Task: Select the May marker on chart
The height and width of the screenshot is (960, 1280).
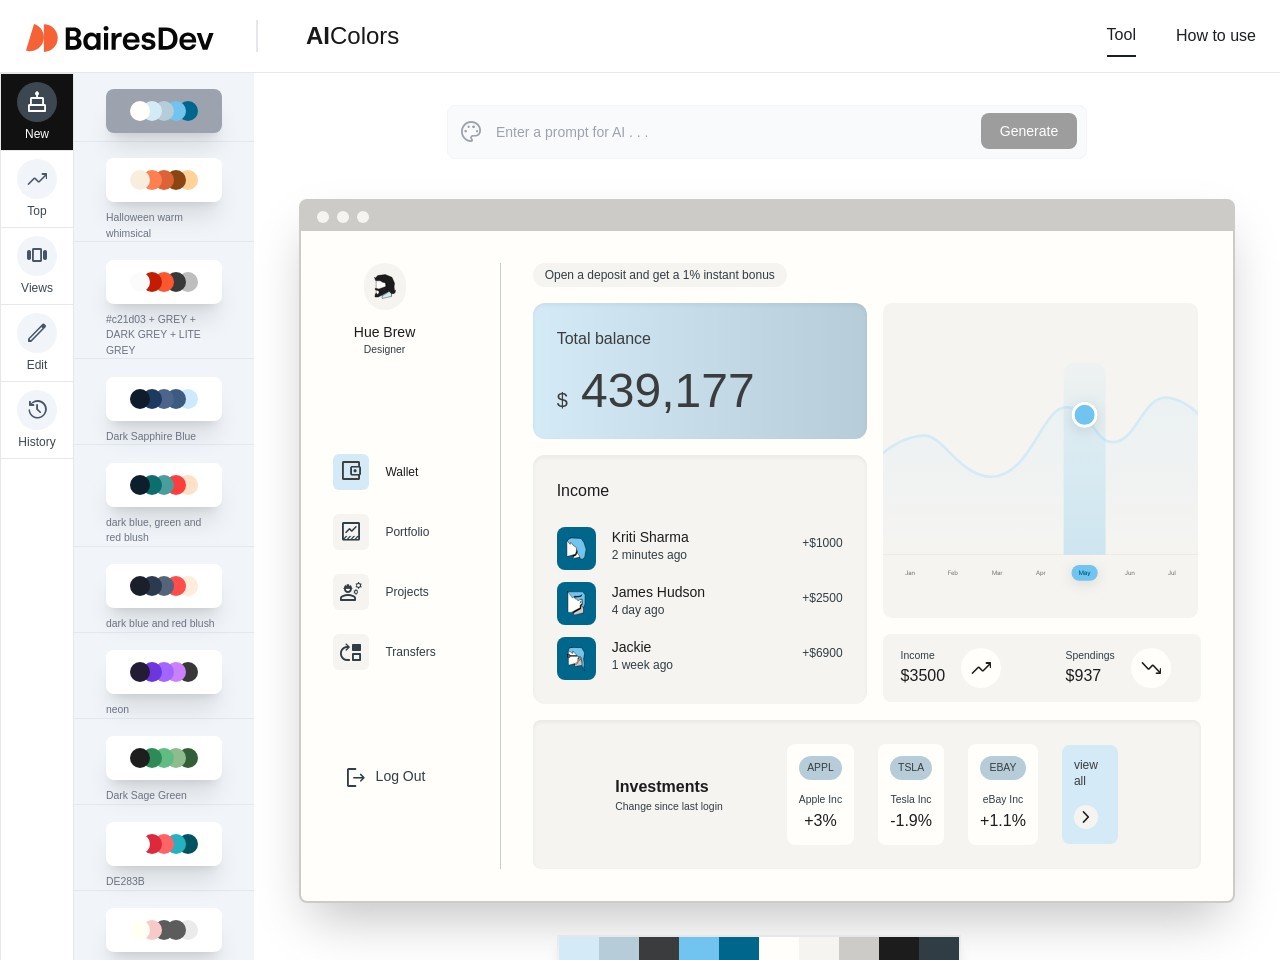Action: (x=1084, y=573)
